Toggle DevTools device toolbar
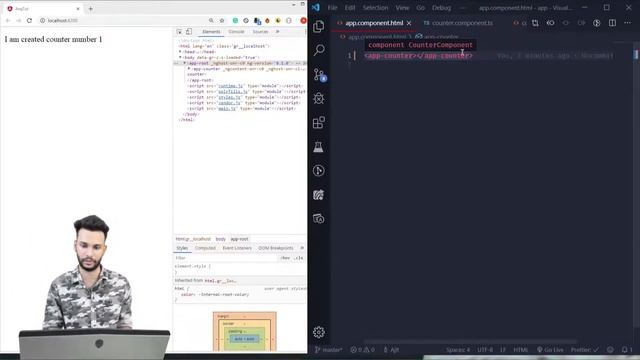Image resolution: width=640 pixels, height=360 pixels. point(189,32)
